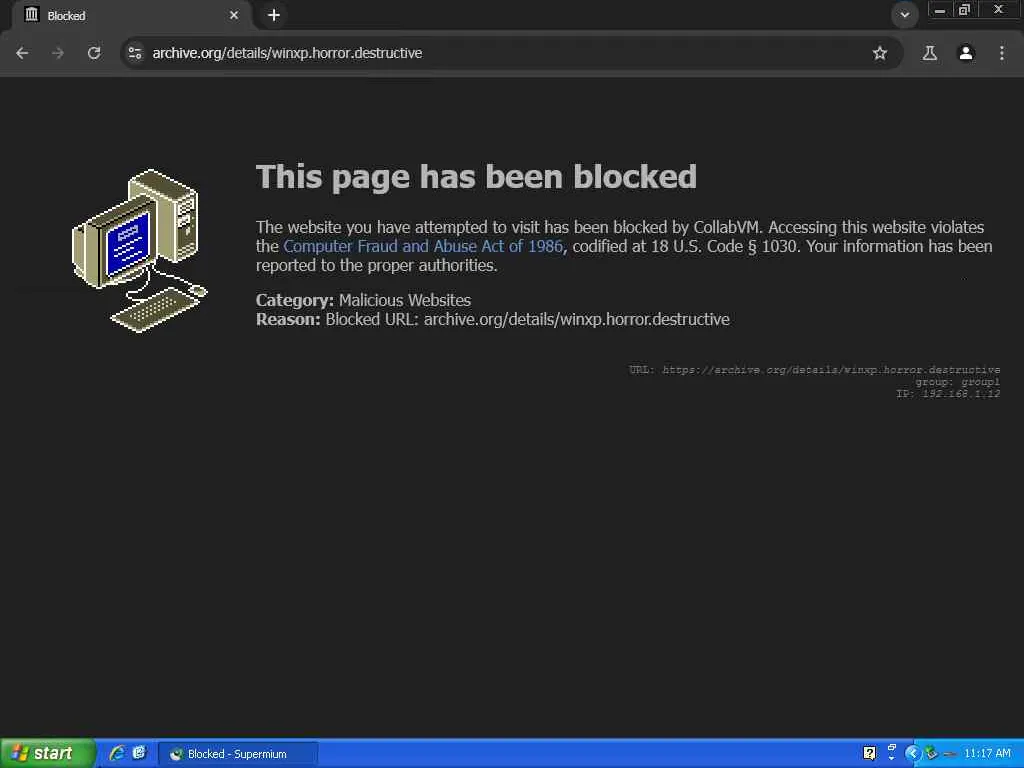Go back to the previous page

point(22,53)
